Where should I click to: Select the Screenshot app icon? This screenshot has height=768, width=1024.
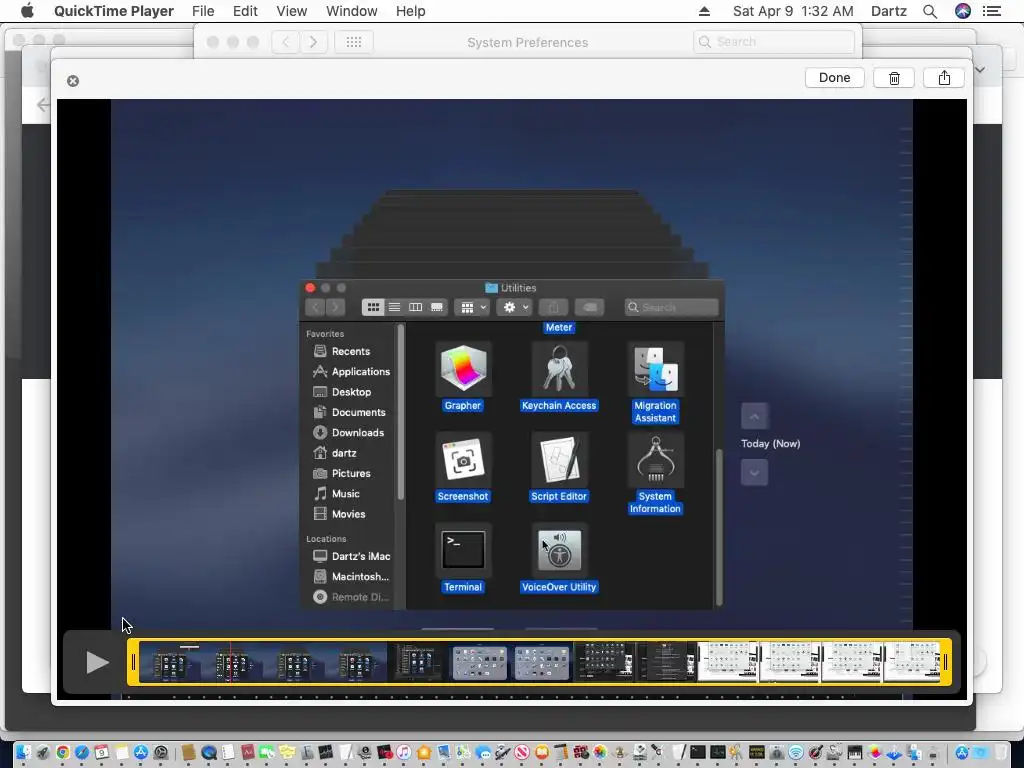(x=462, y=460)
